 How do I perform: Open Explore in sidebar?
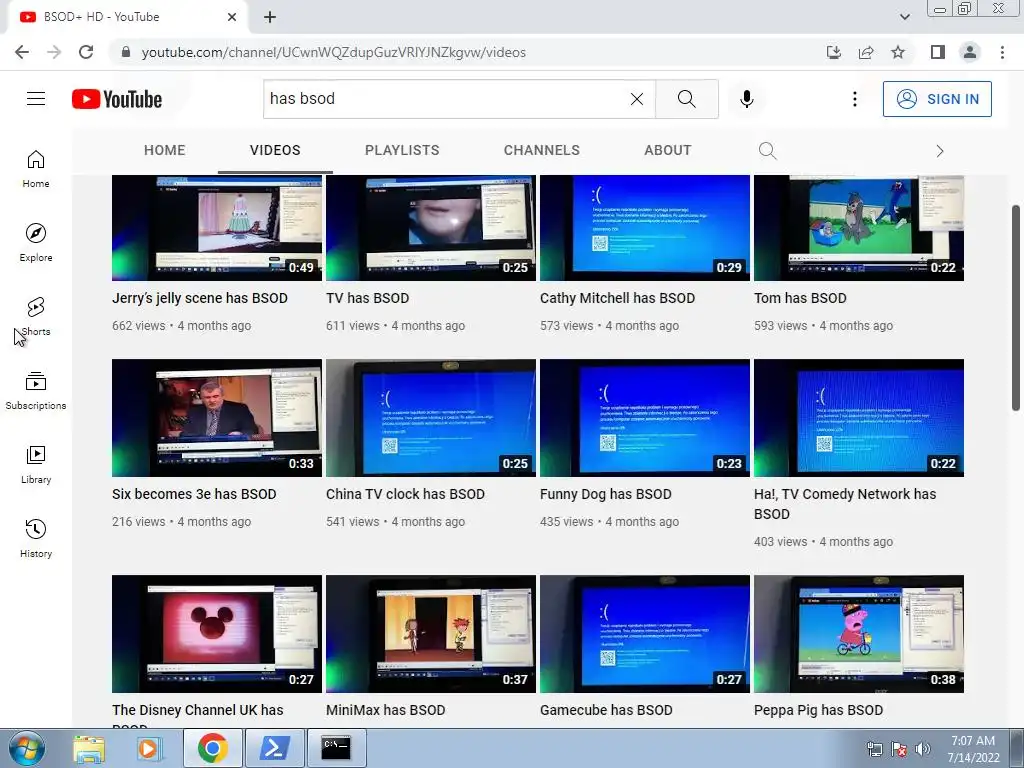pyautogui.click(x=36, y=243)
